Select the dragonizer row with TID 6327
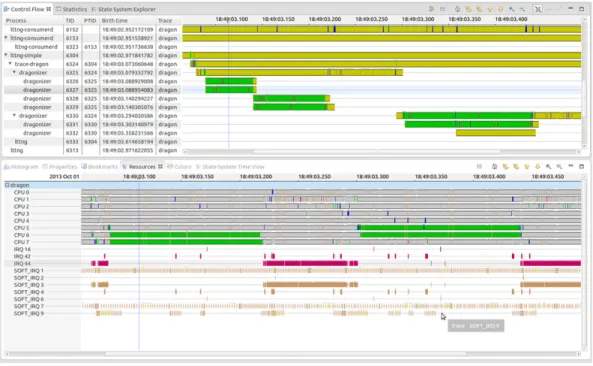593x366 pixels. (x=92, y=90)
